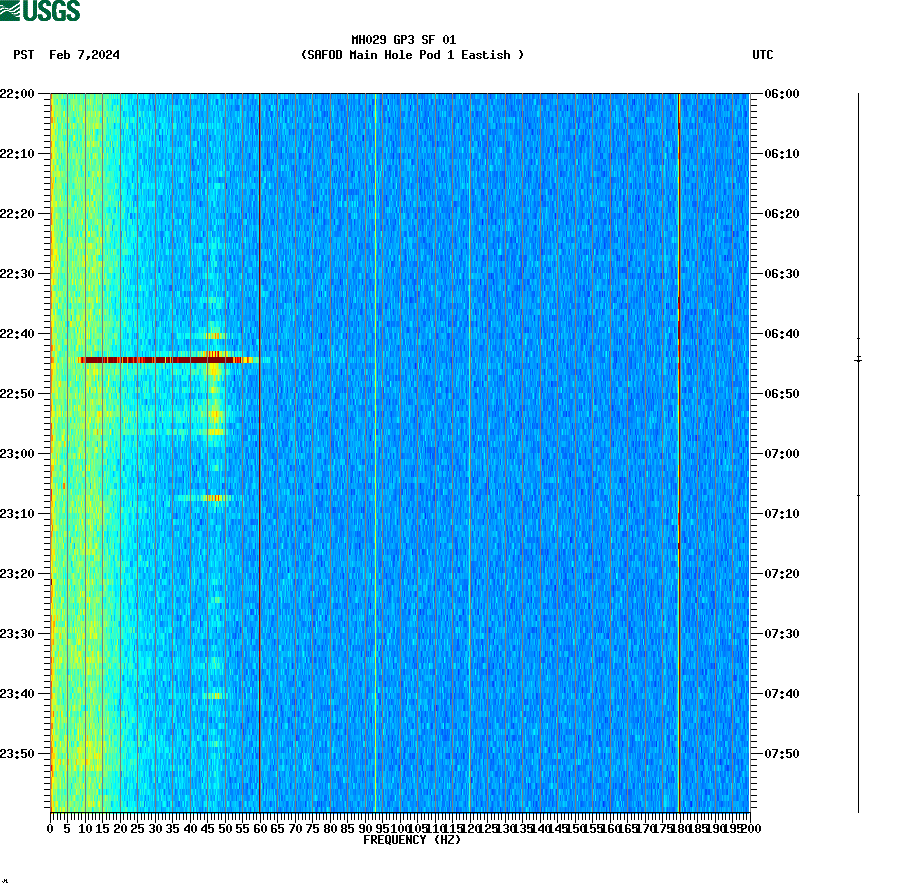Click the FREQUENCY (HZ) axis label
This screenshot has height=892, width=902.
click(x=413, y=840)
